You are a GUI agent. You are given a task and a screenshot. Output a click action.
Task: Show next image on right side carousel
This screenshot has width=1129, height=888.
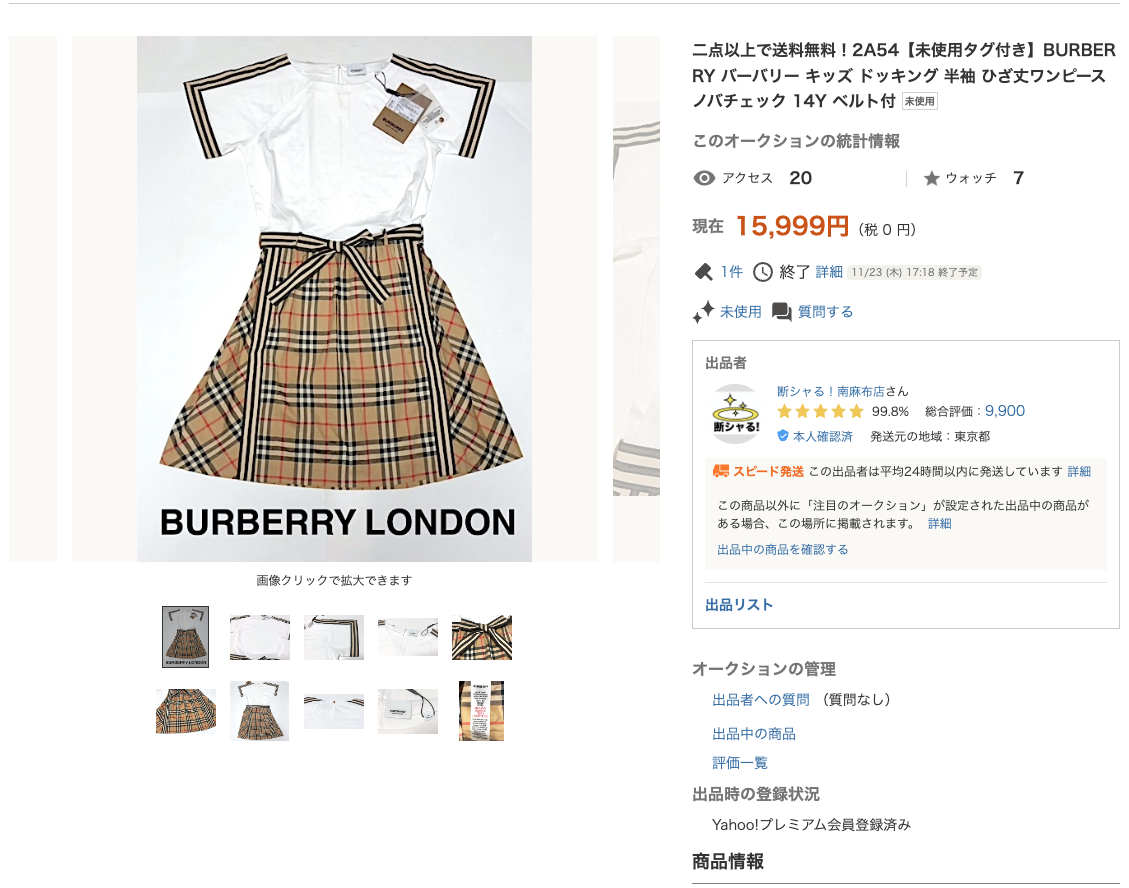pyautogui.click(x=637, y=298)
